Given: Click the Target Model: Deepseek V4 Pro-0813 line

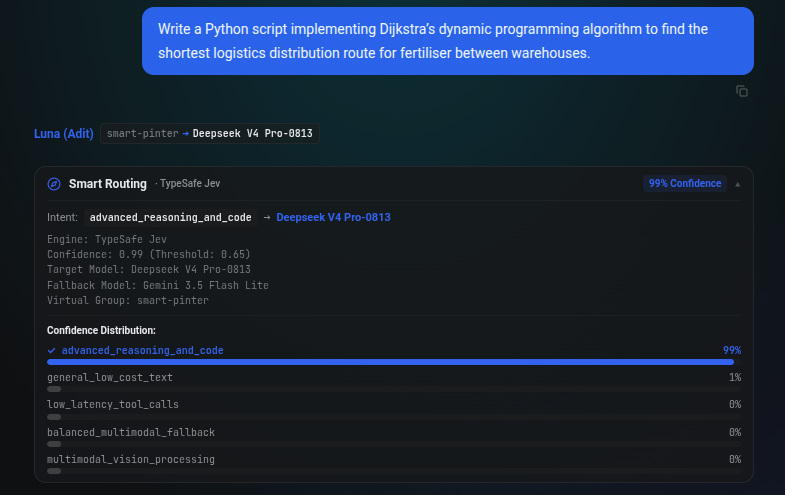Looking at the screenshot, I should coord(149,269).
